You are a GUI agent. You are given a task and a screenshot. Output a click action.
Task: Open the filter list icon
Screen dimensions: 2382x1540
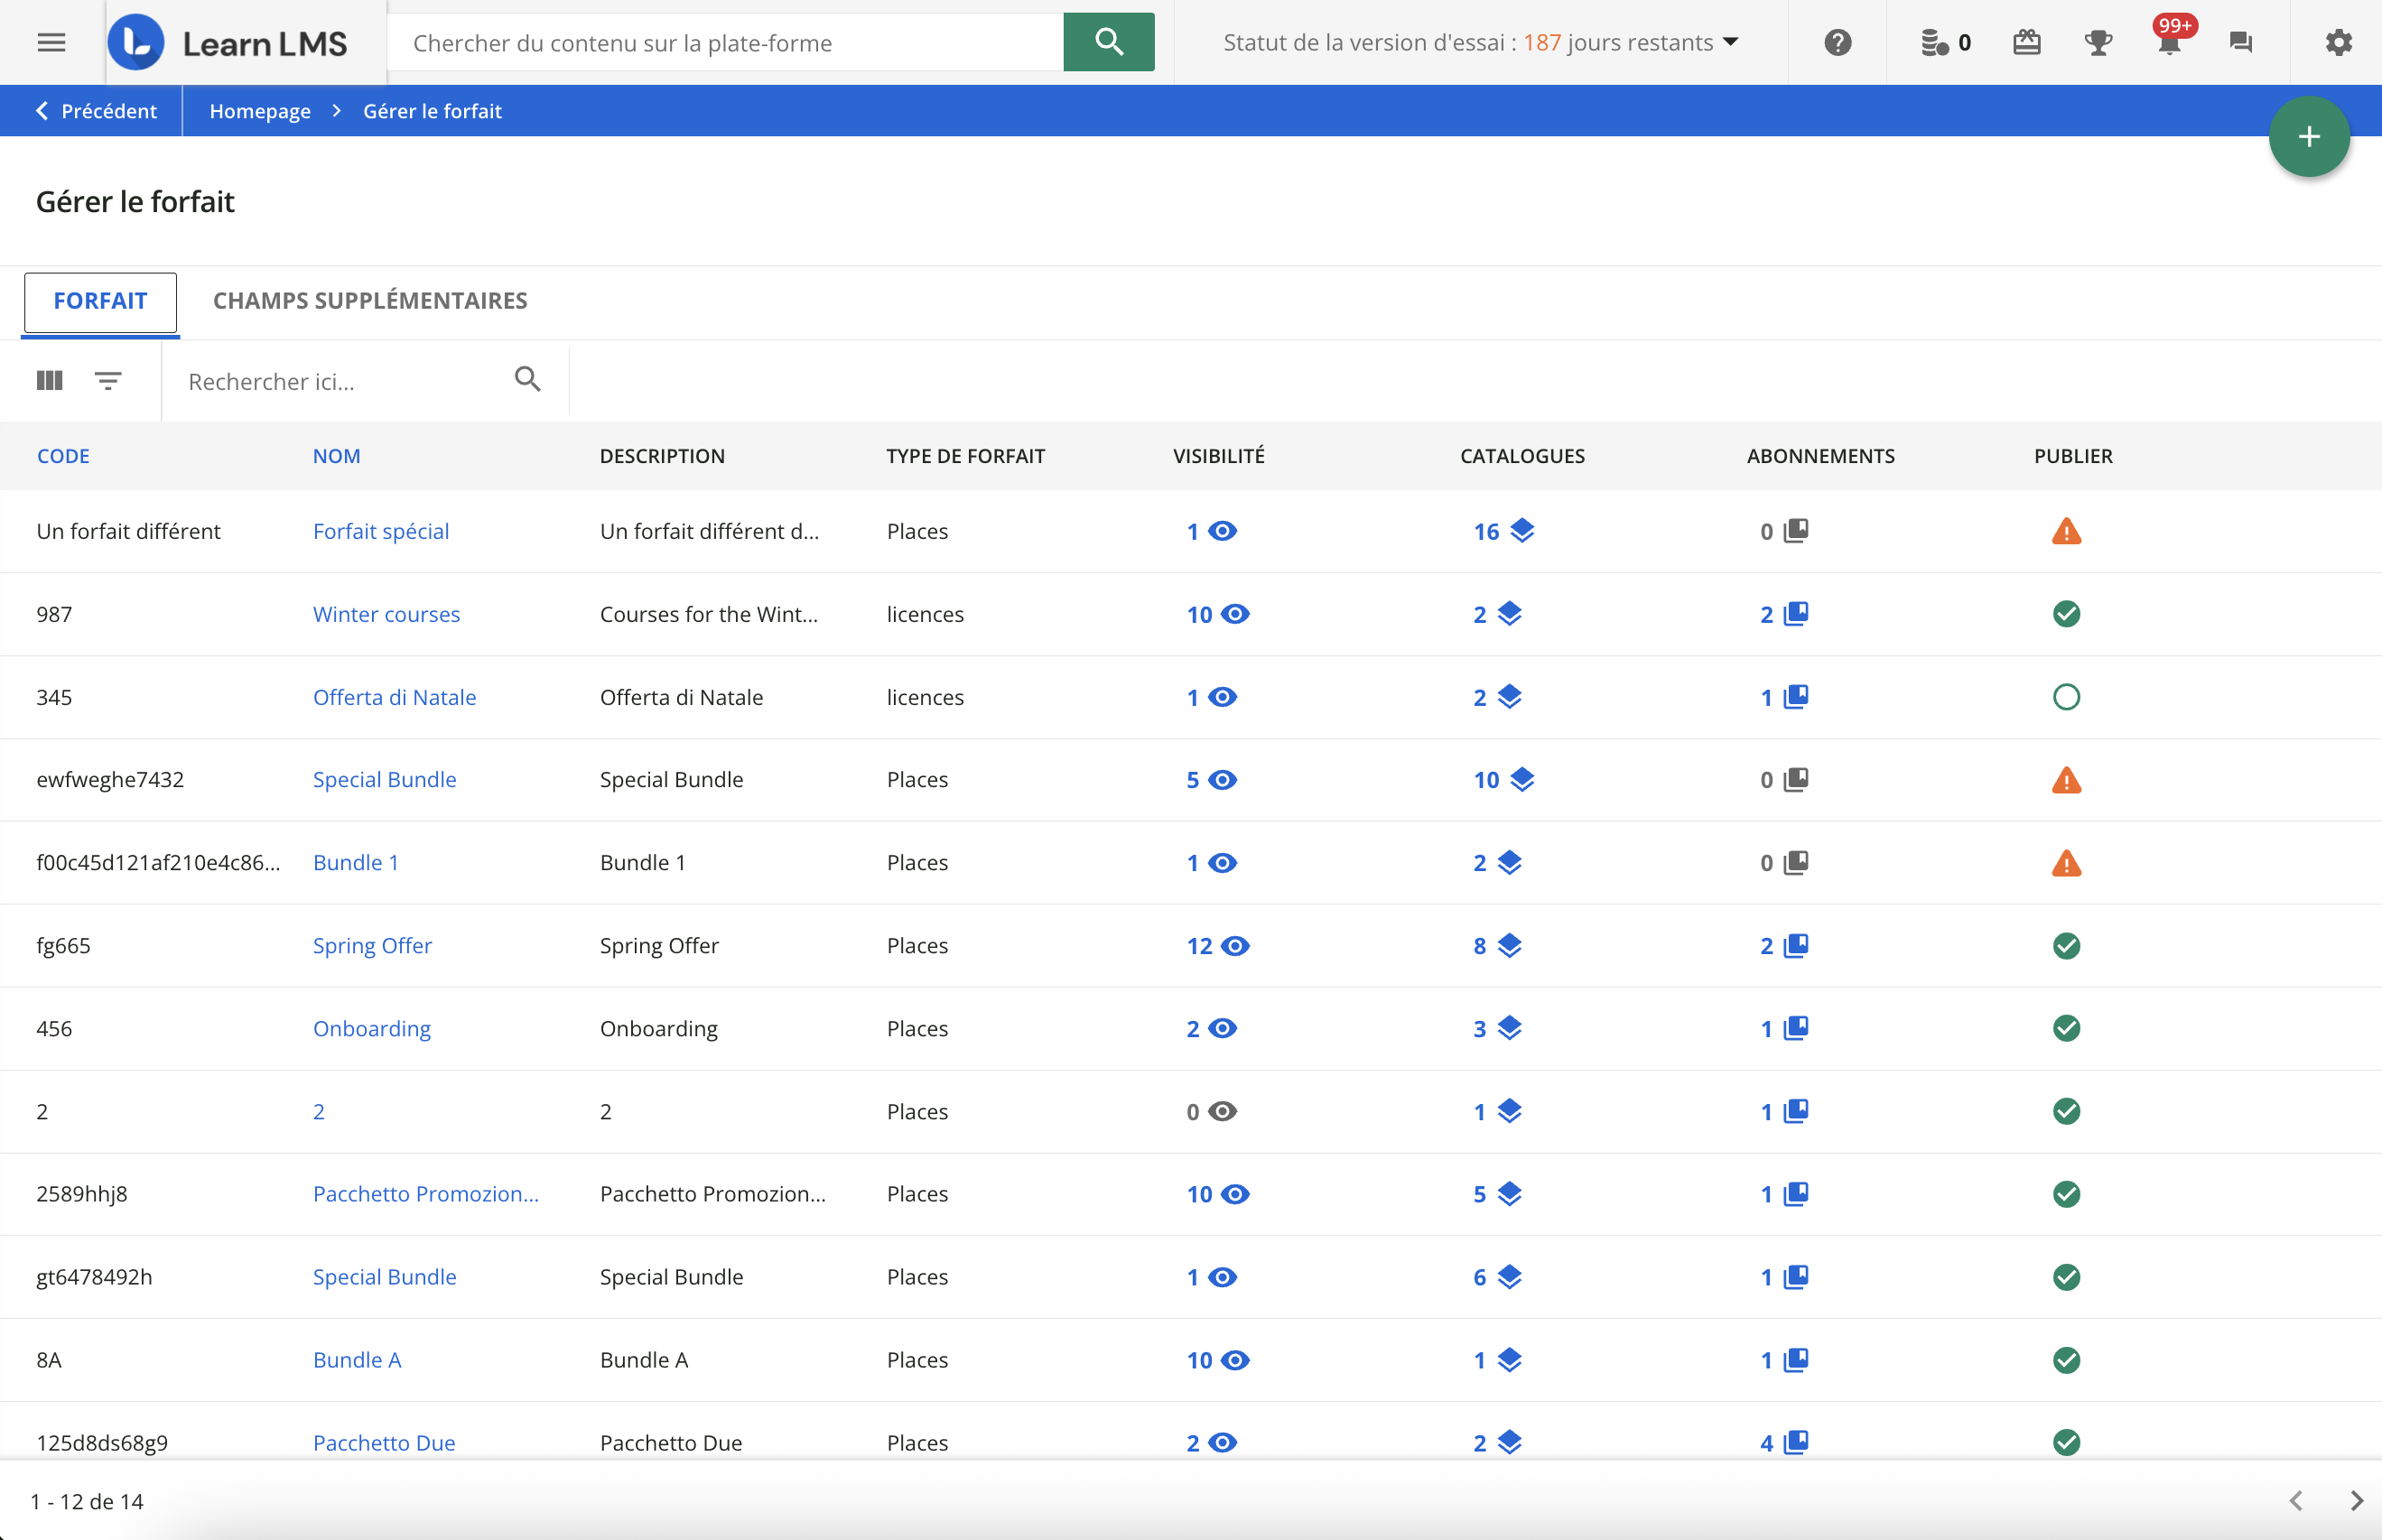tap(108, 380)
